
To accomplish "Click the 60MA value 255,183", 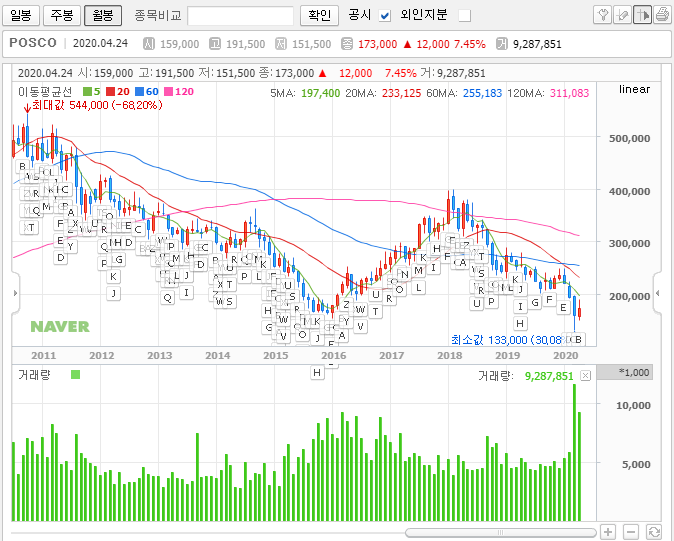I will (482, 93).
